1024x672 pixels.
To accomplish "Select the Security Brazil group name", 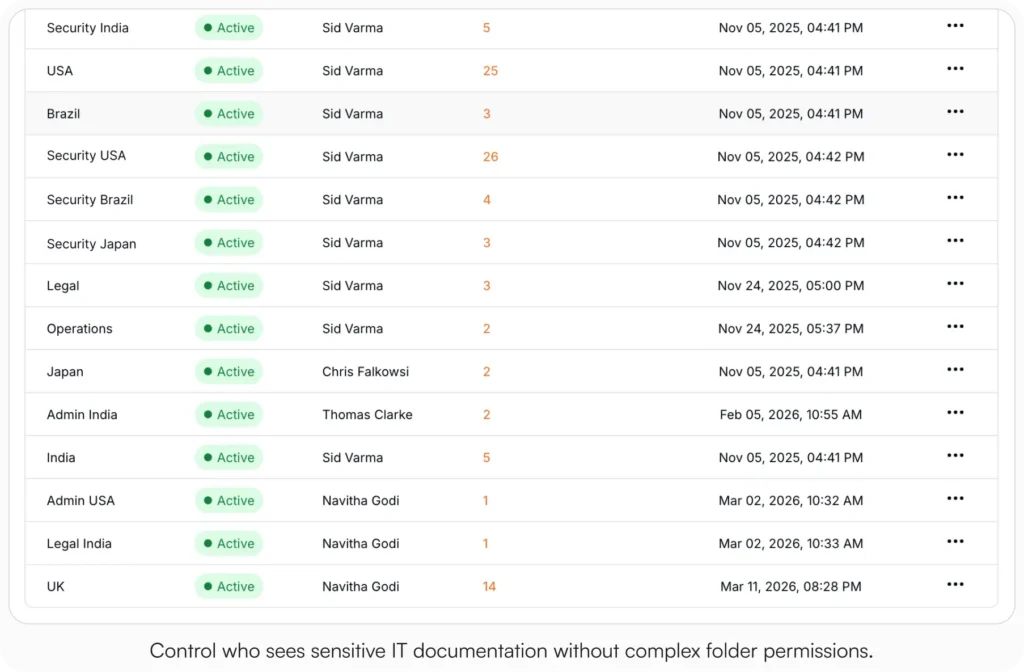I will click(x=89, y=200).
